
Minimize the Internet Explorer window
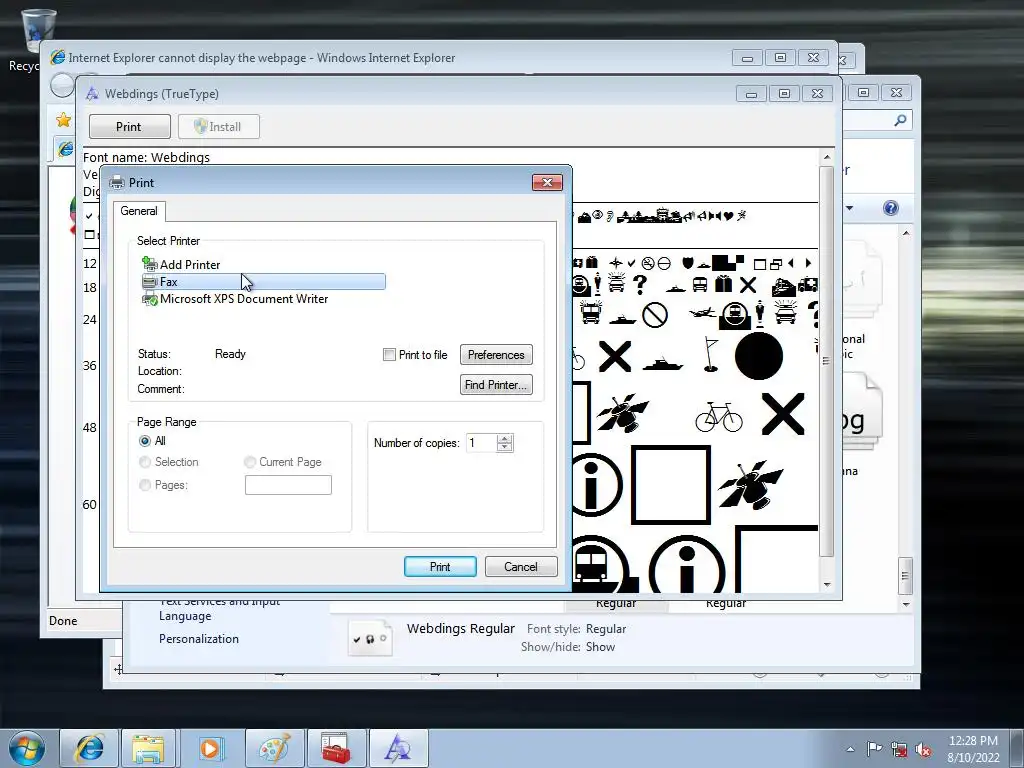tap(747, 58)
